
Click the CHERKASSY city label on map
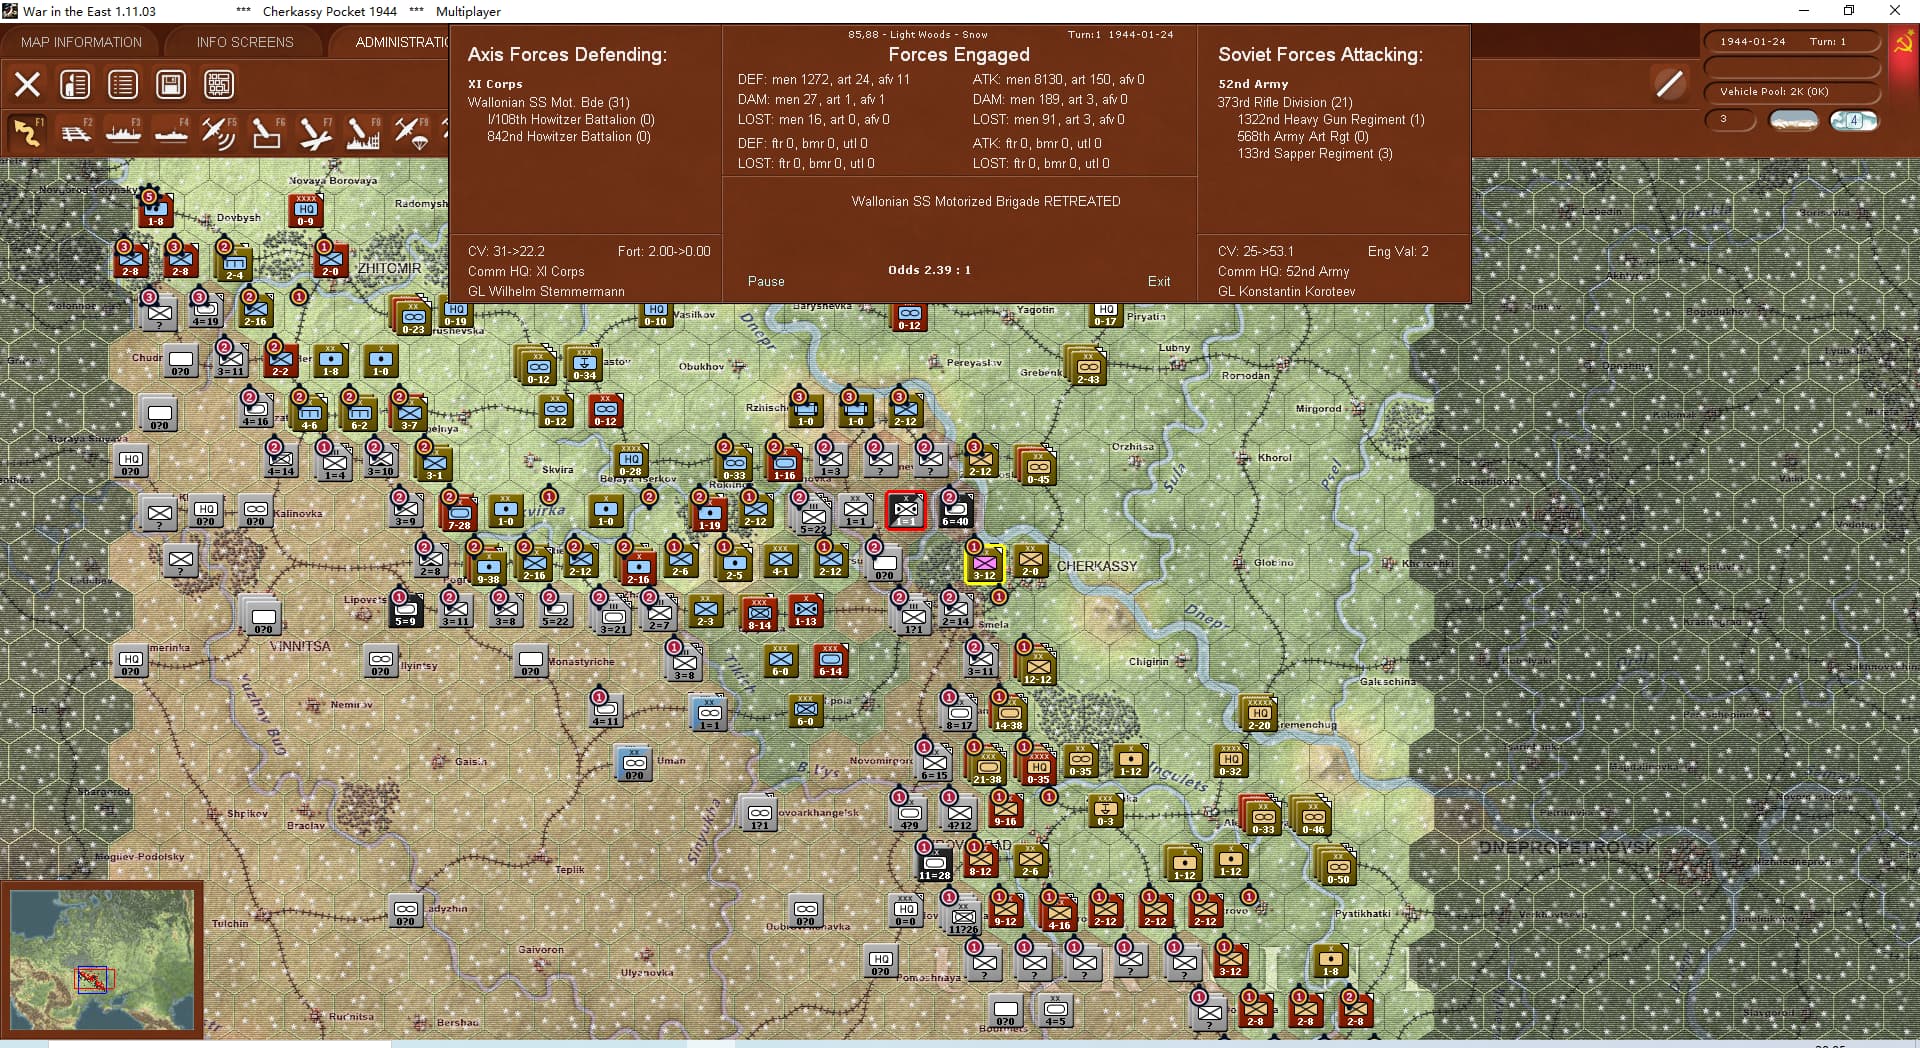[x=1097, y=566]
